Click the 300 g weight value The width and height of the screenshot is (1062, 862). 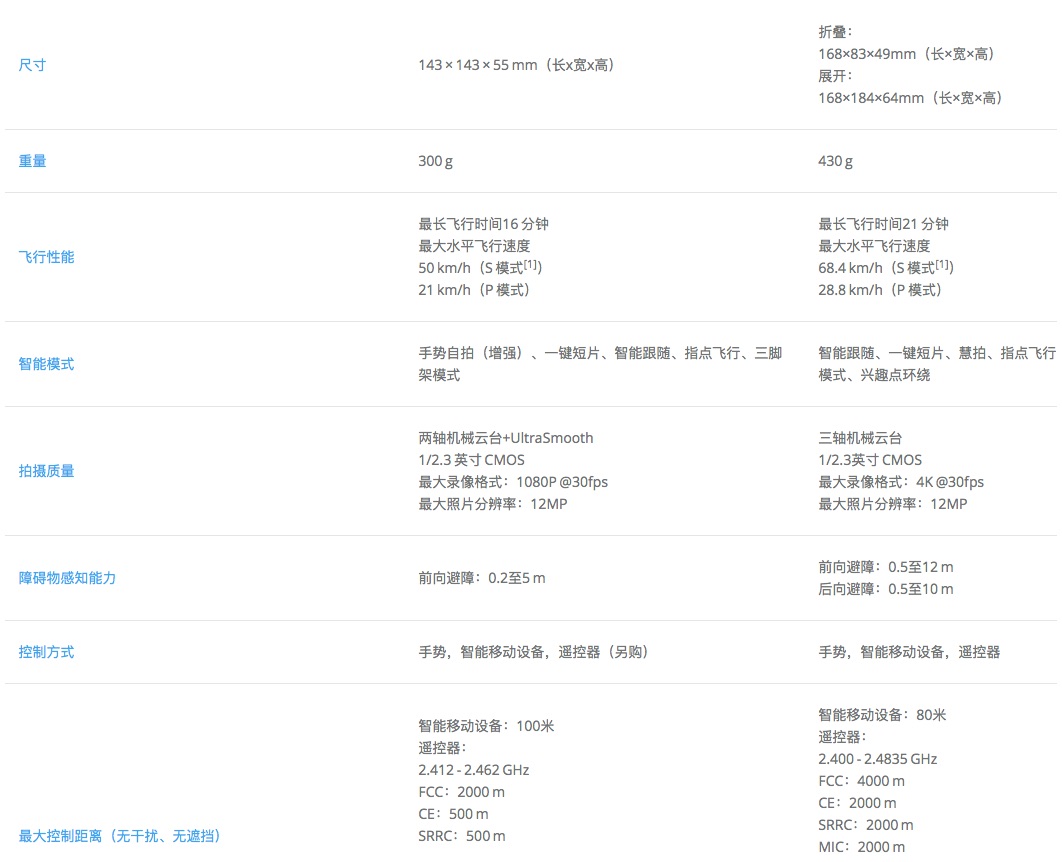[x=435, y=161]
